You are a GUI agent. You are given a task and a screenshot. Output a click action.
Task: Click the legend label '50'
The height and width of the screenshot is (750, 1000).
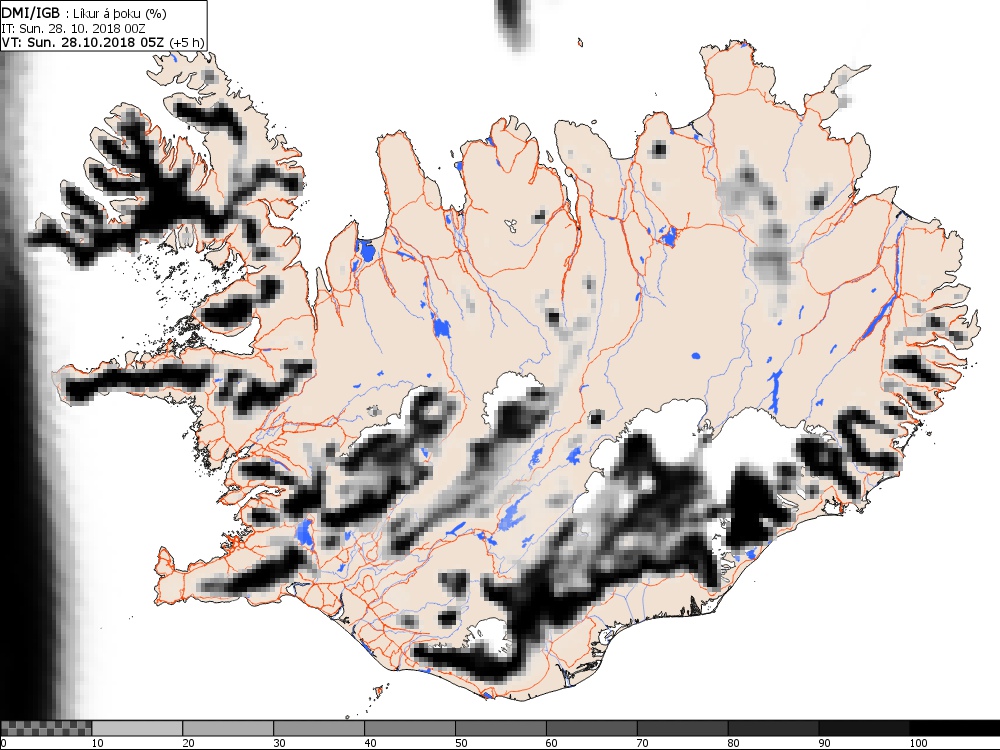(x=461, y=743)
